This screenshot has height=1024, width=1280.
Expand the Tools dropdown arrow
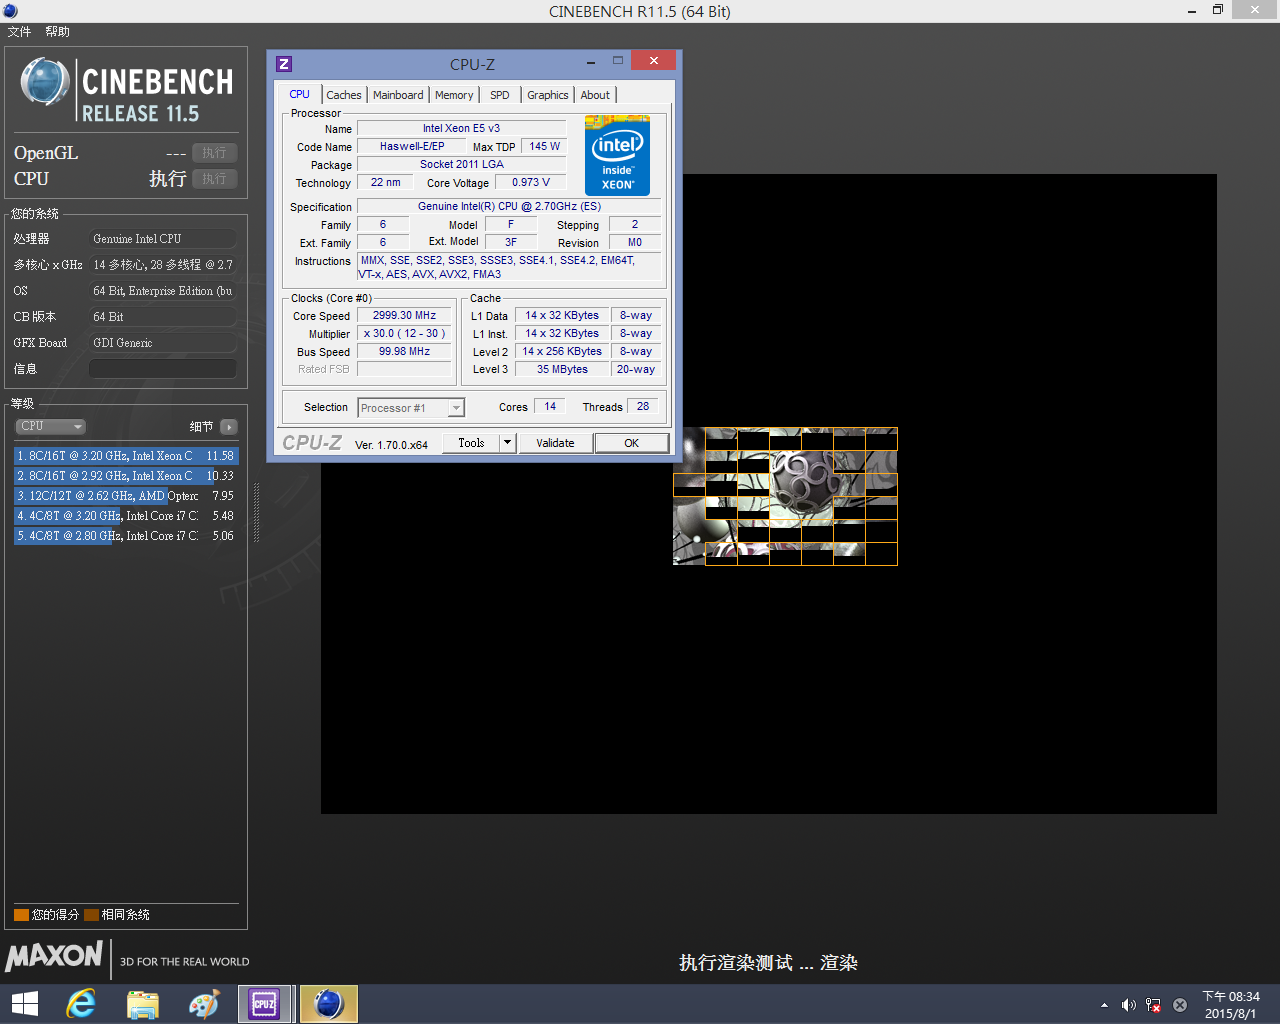(508, 443)
